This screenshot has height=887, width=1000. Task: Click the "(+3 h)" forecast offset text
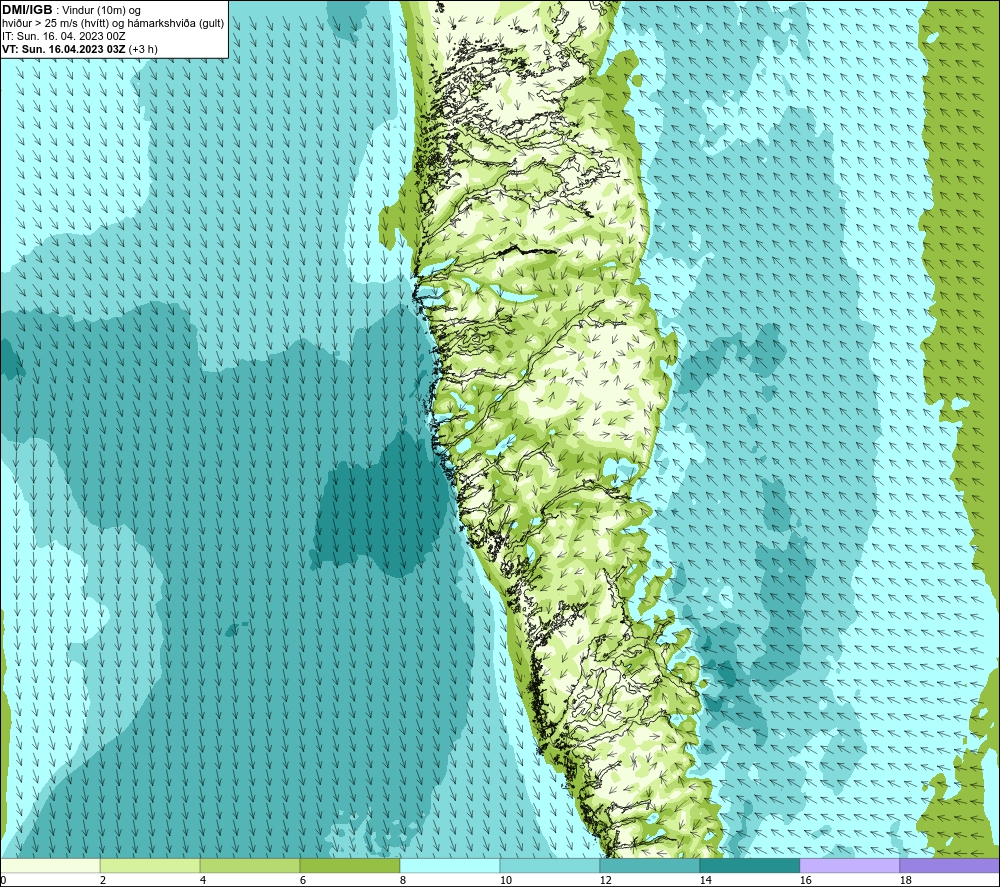pyautogui.click(x=143, y=49)
